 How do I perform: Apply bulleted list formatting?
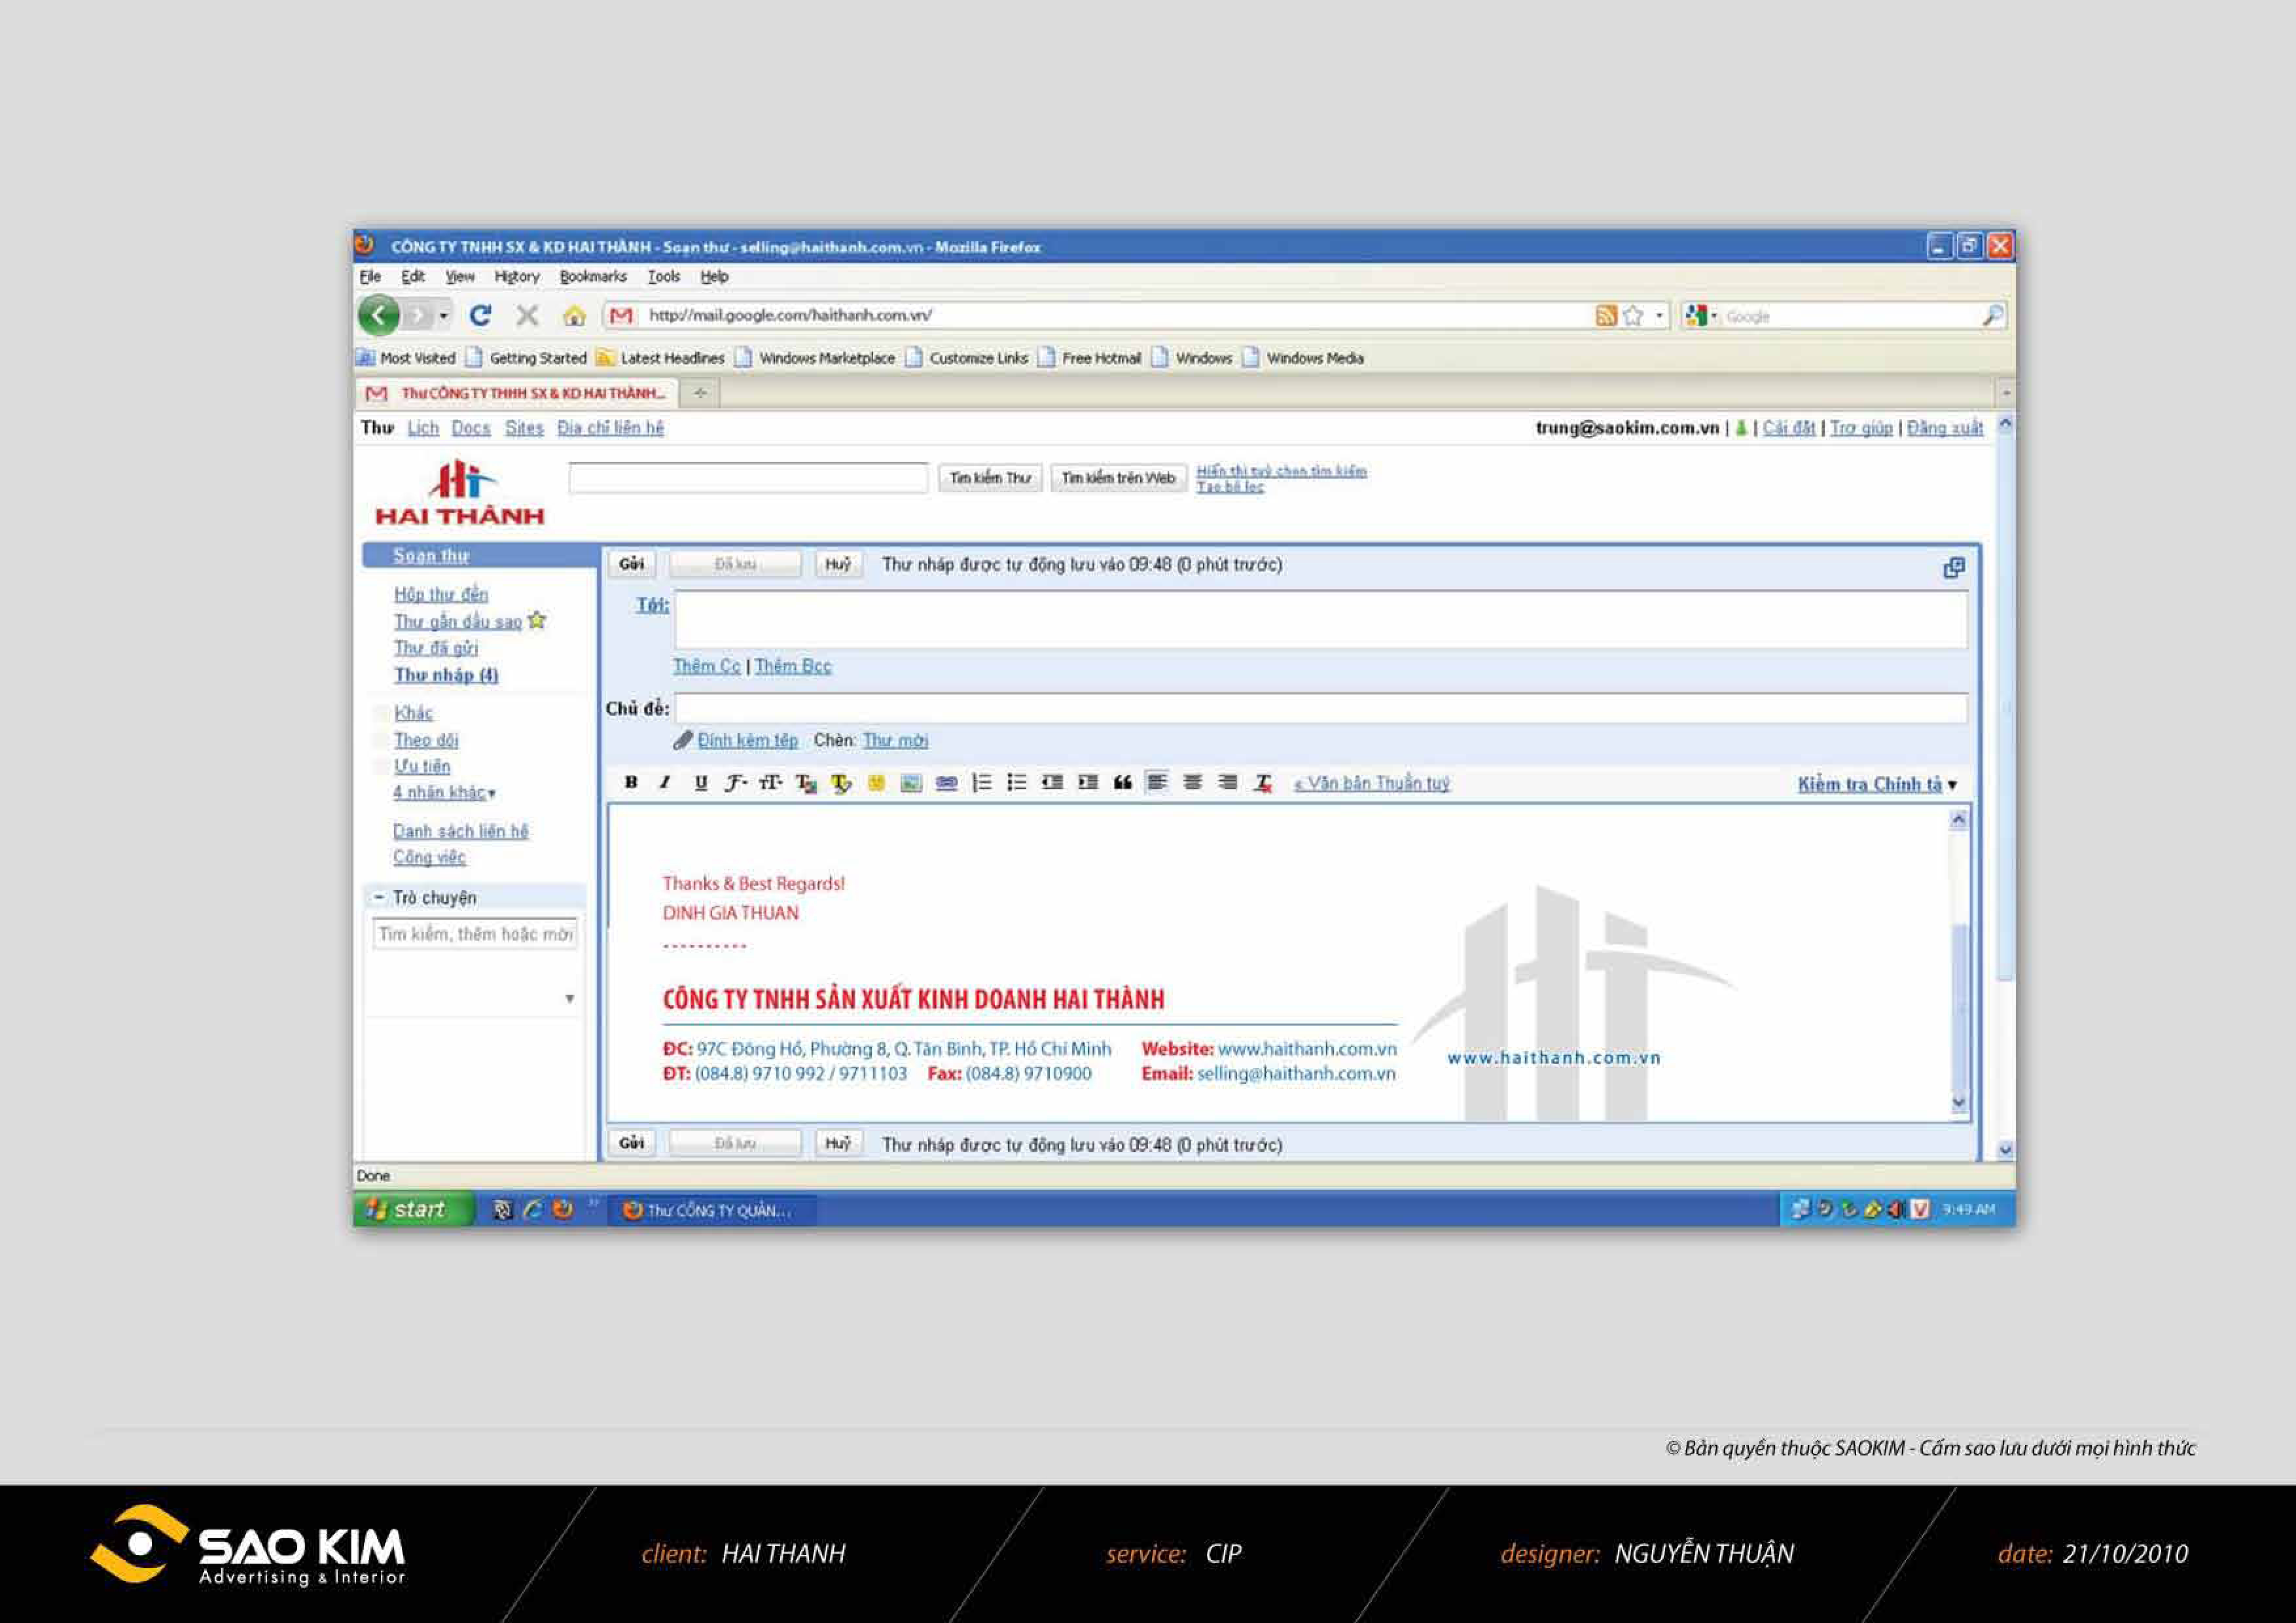pos(1017,783)
